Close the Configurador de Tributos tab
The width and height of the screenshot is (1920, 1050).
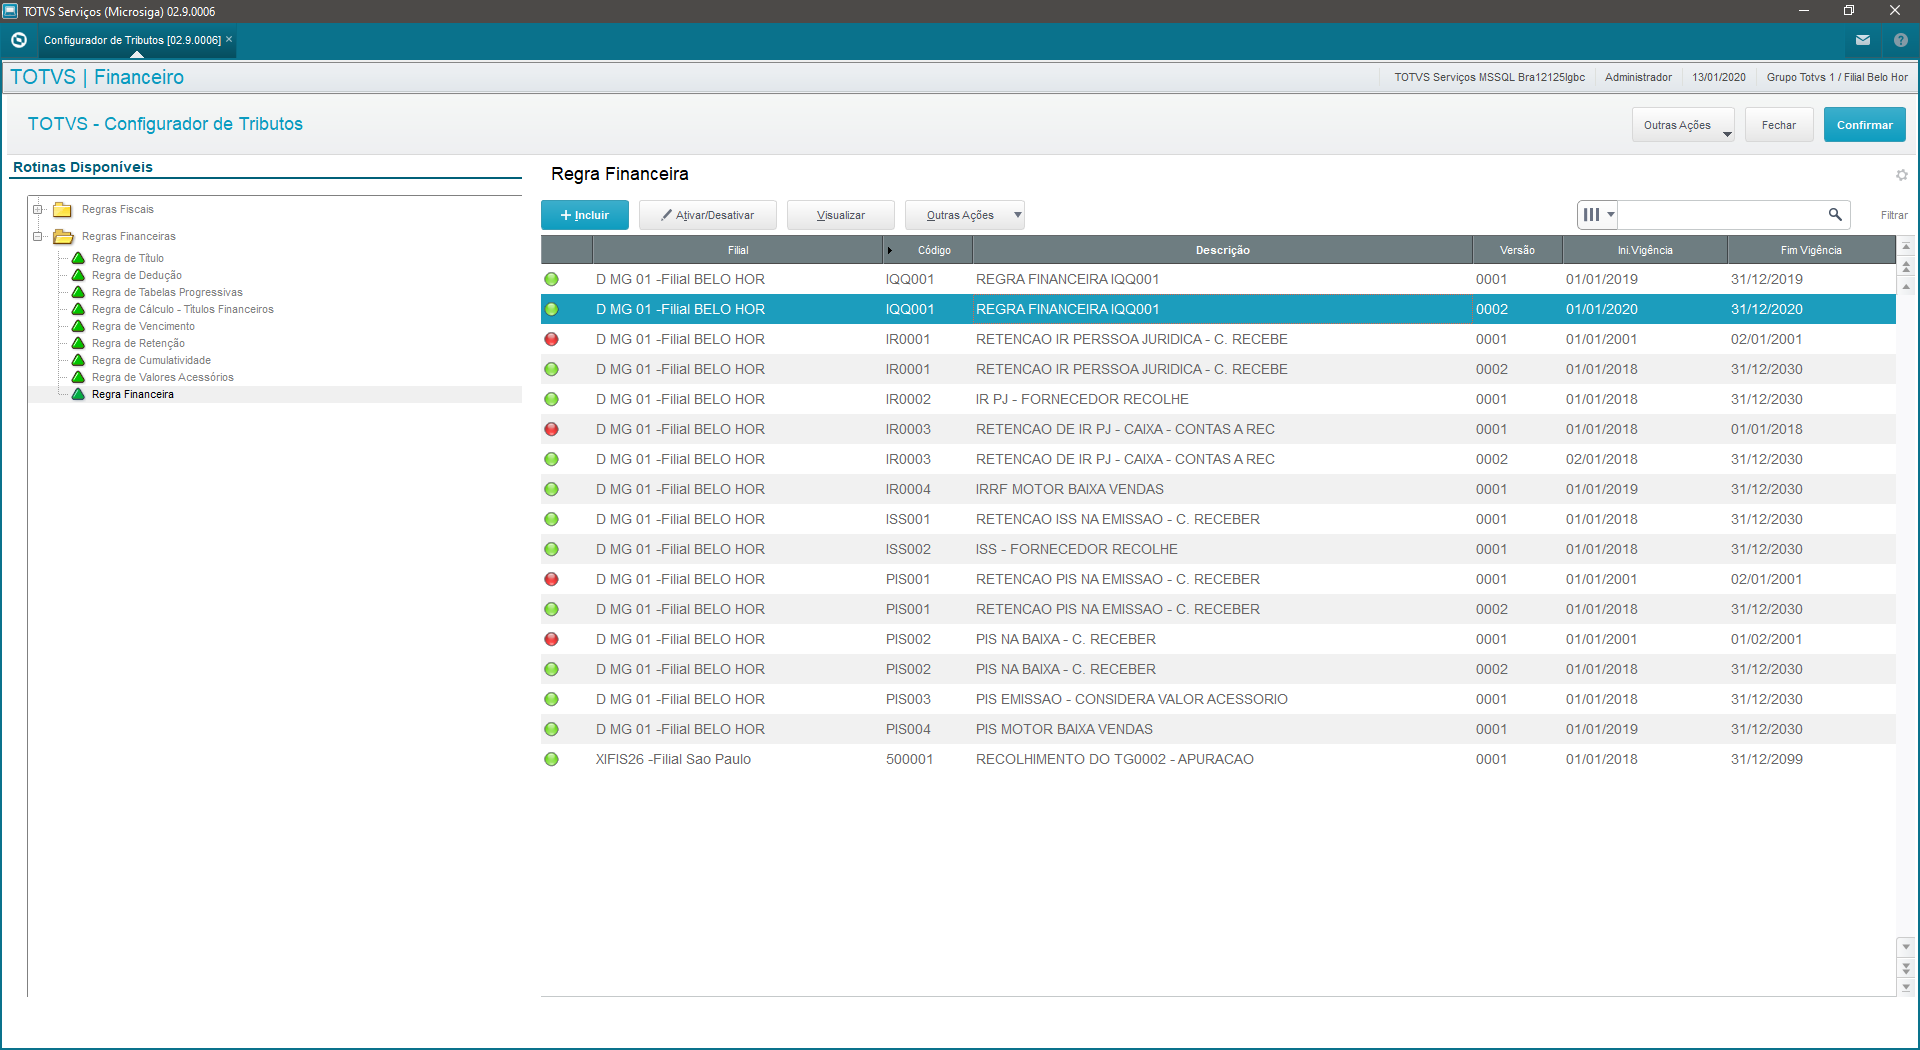(229, 39)
